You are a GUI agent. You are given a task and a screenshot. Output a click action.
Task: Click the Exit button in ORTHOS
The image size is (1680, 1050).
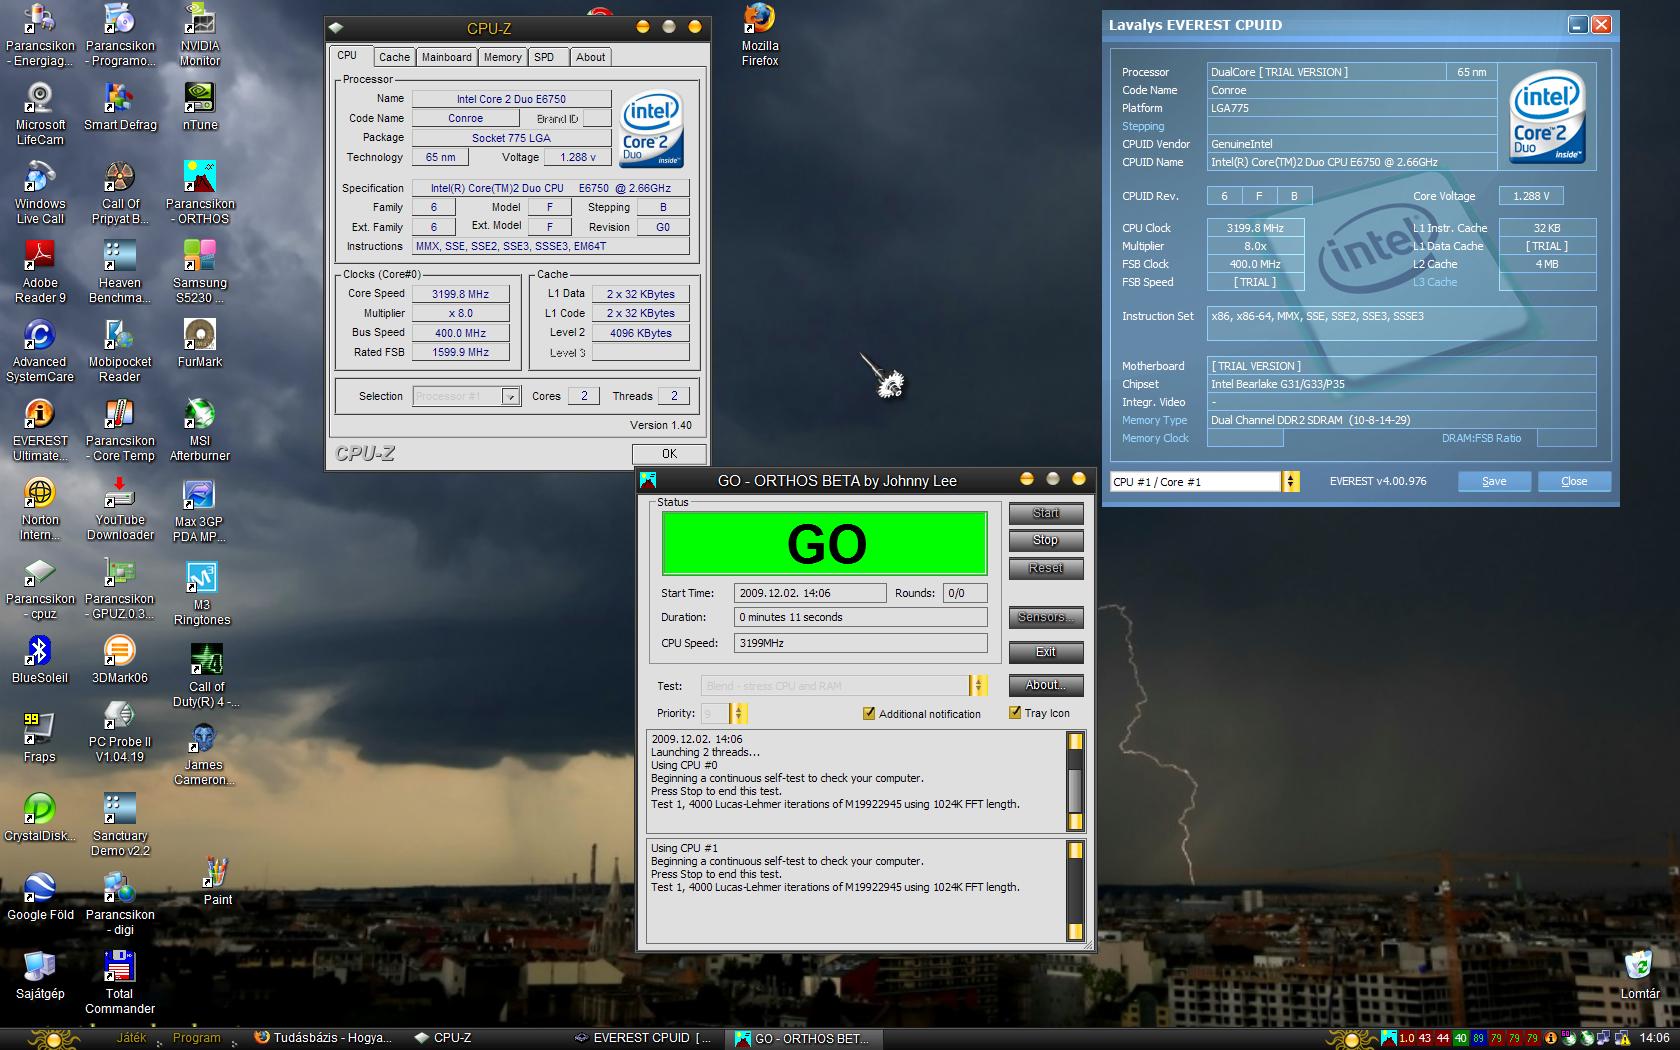coord(1046,652)
